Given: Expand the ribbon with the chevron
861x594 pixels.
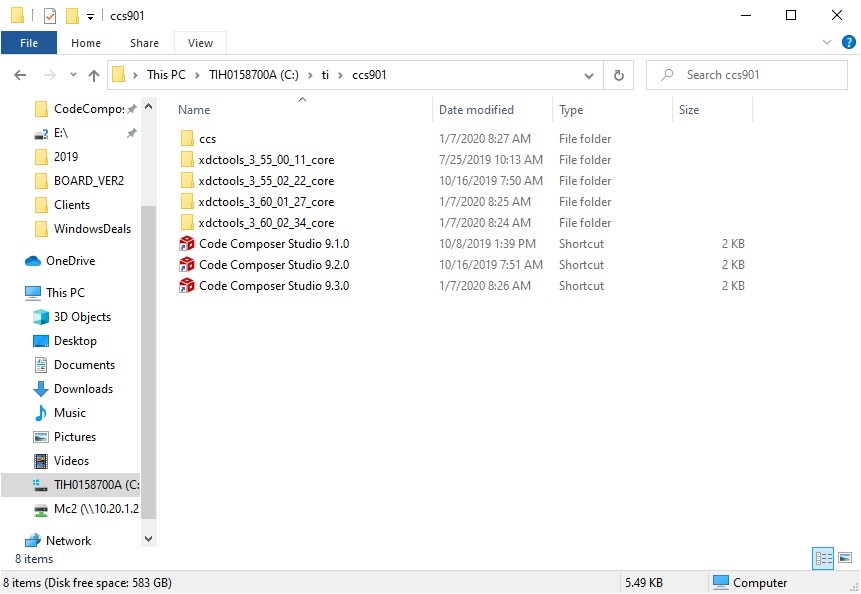Looking at the screenshot, I should [x=826, y=42].
